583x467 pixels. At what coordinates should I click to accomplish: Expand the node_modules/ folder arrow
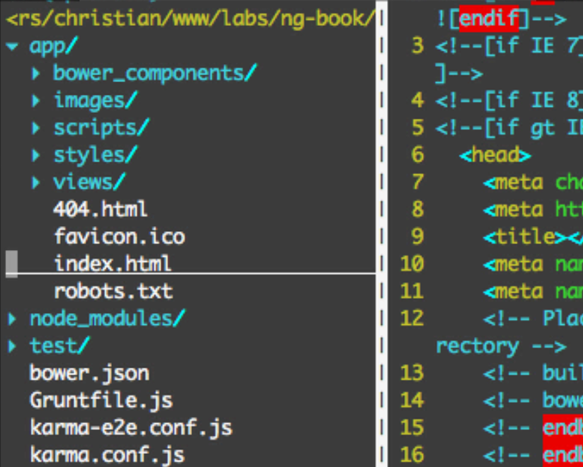[12, 319]
